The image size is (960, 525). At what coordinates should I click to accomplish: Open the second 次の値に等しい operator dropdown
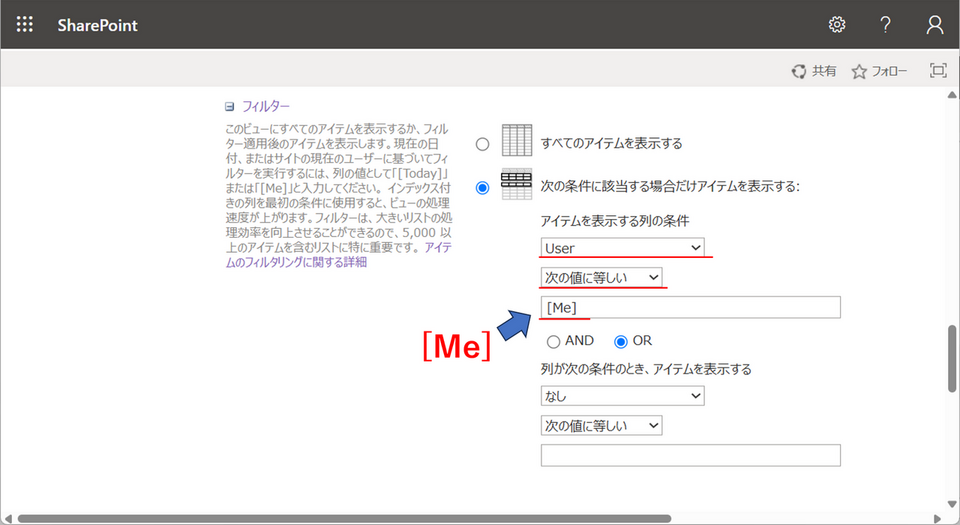click(601, 425)
